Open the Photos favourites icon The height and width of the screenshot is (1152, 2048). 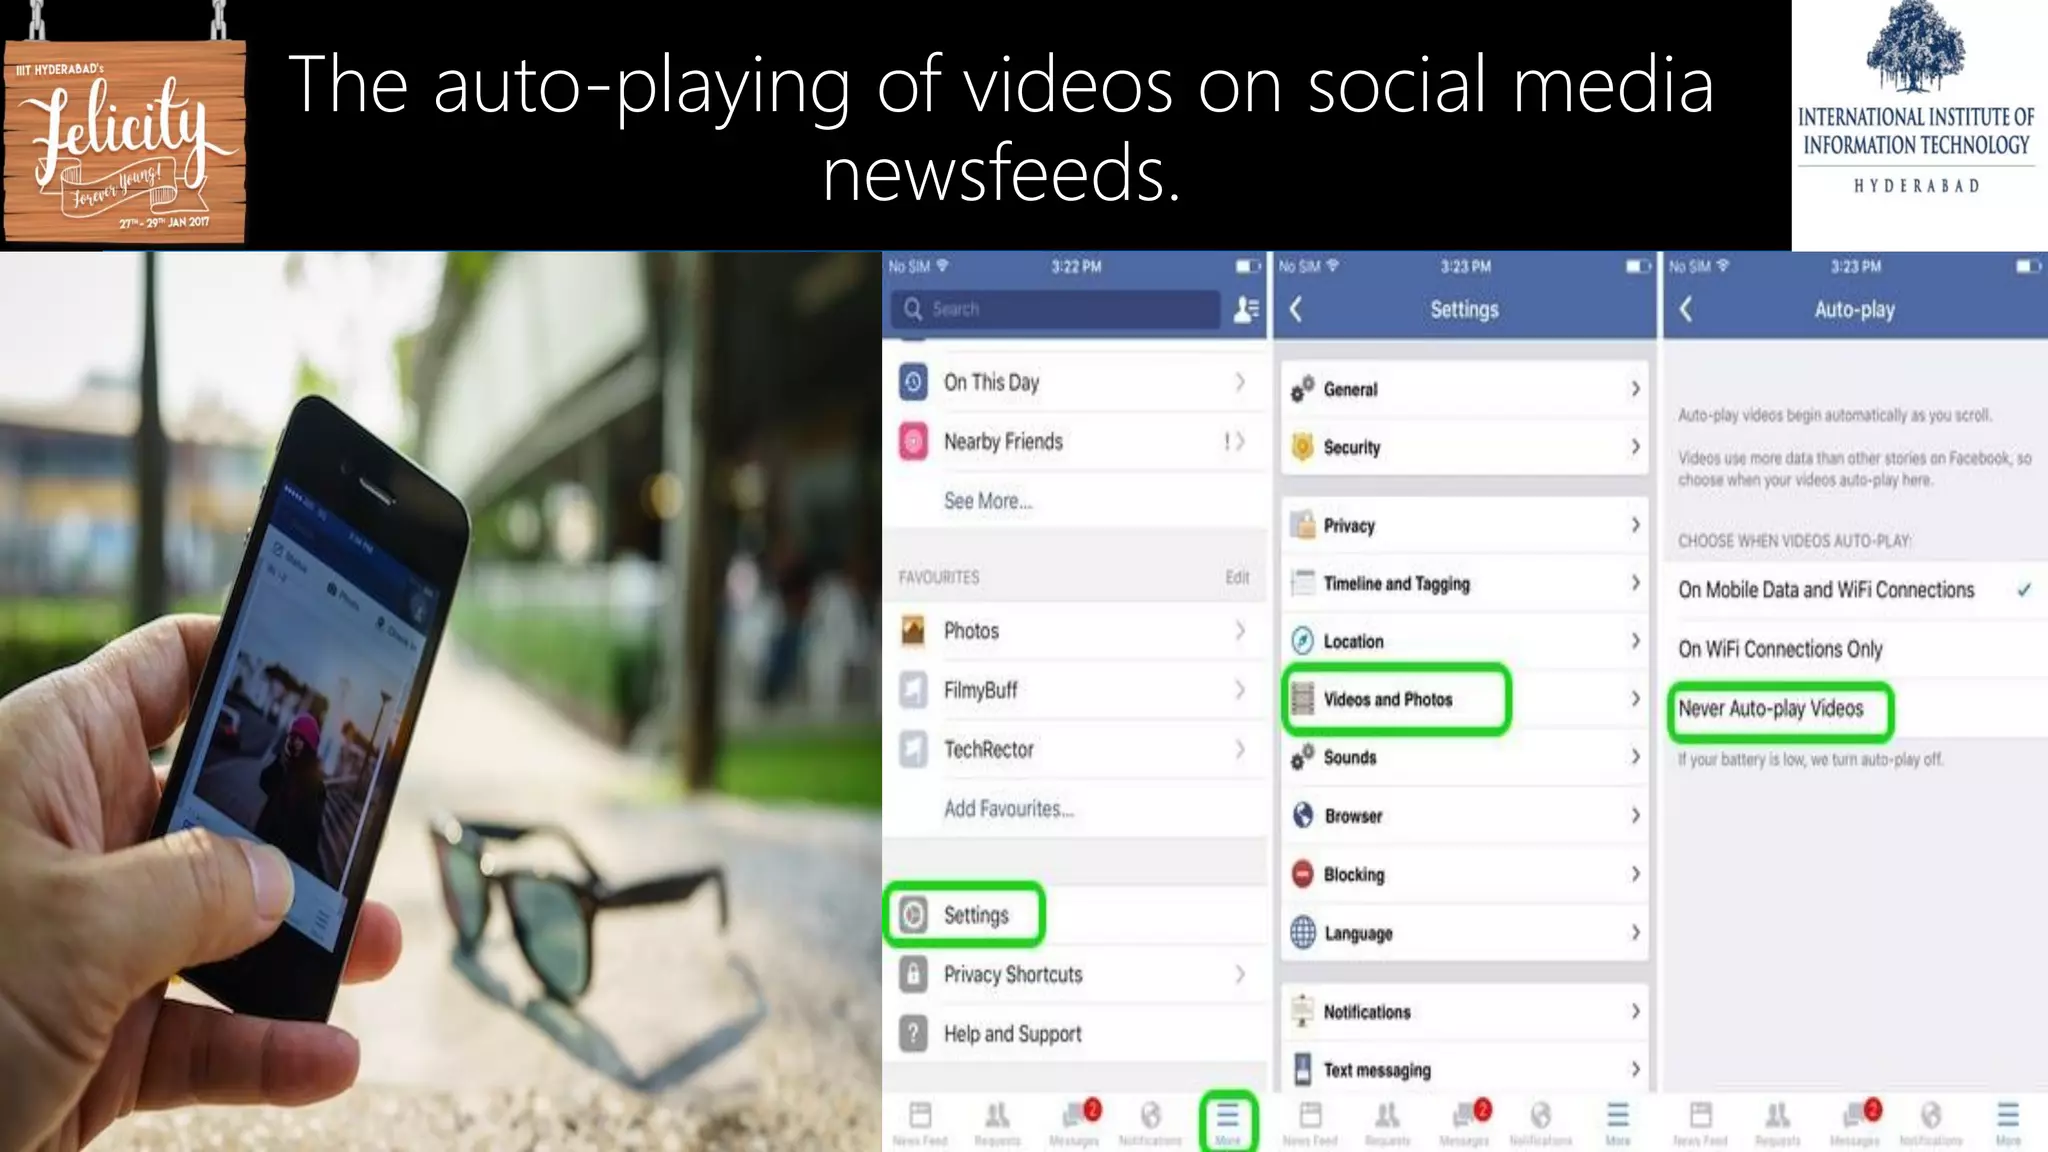coord(913,631)
